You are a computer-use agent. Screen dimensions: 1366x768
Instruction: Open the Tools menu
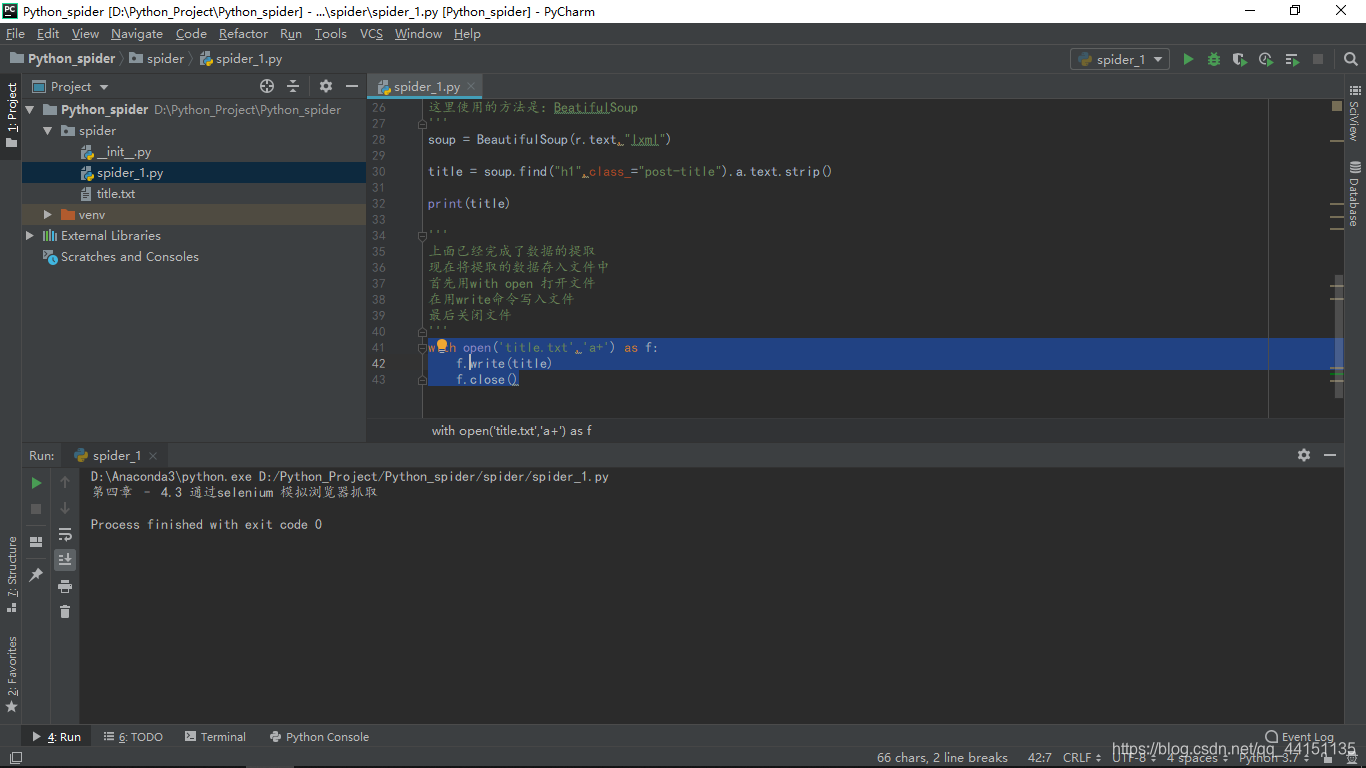(330, 34)
